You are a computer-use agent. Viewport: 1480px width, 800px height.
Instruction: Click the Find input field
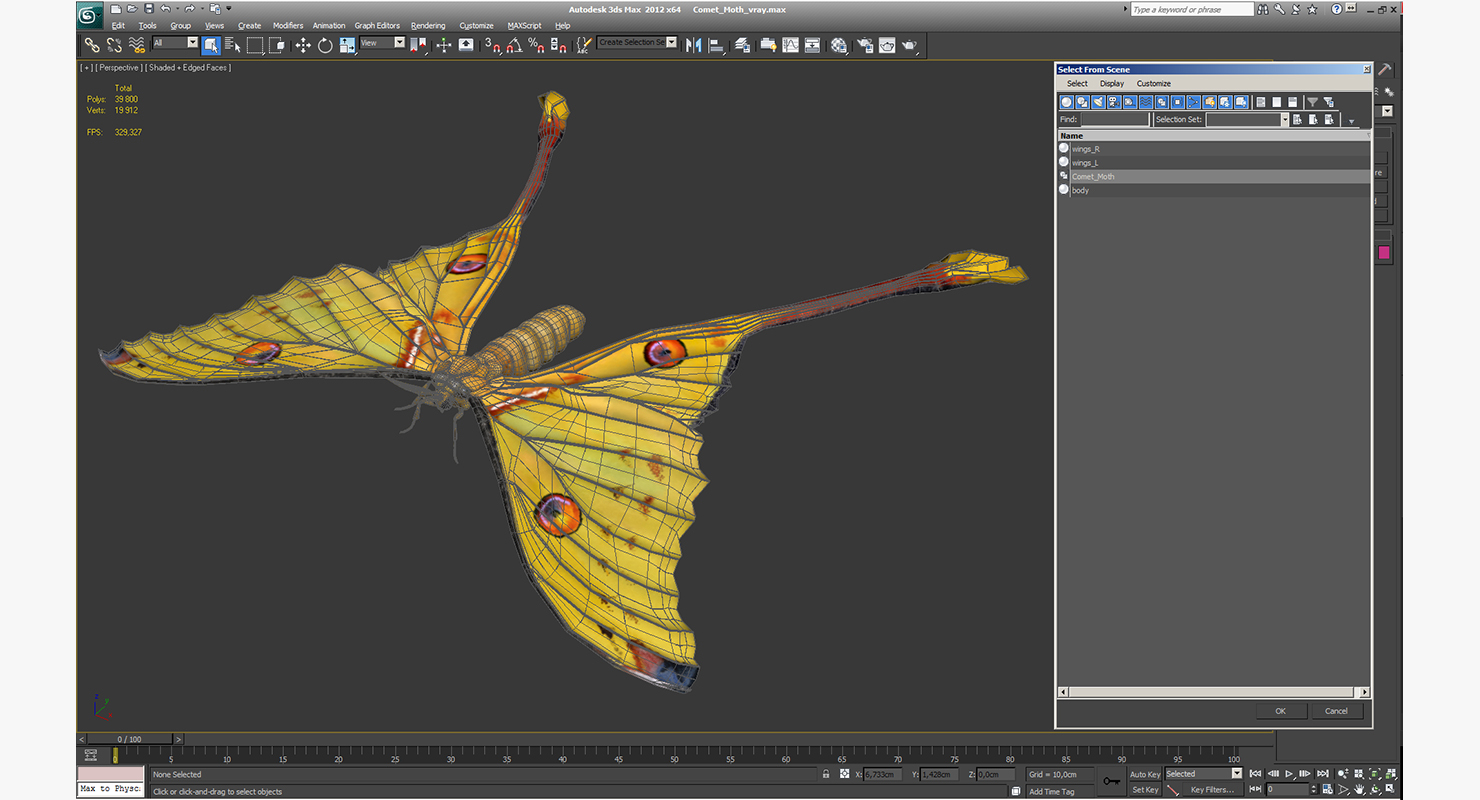pos(1115,120)
